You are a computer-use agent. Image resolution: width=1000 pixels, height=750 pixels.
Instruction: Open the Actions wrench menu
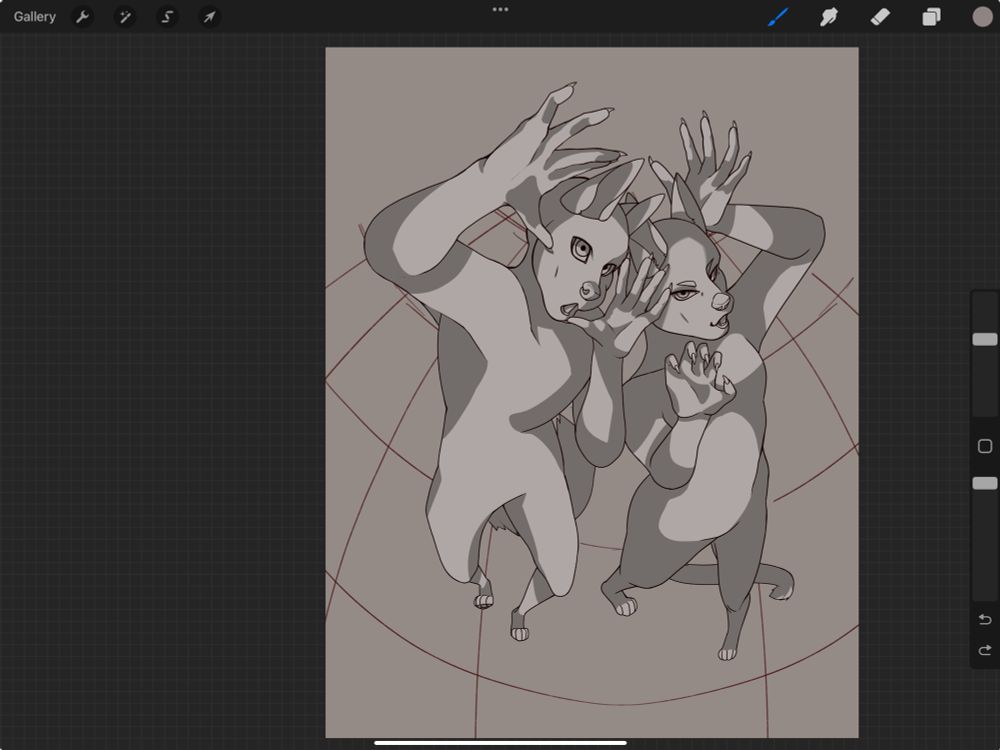(82, 17)
